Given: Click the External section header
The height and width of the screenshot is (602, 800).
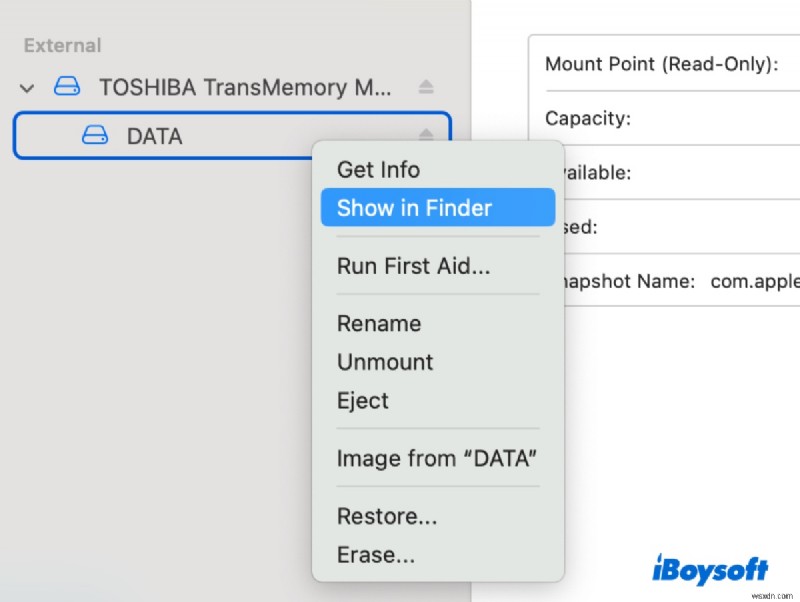Looking at the screenshot, I should tap(62, 45).
